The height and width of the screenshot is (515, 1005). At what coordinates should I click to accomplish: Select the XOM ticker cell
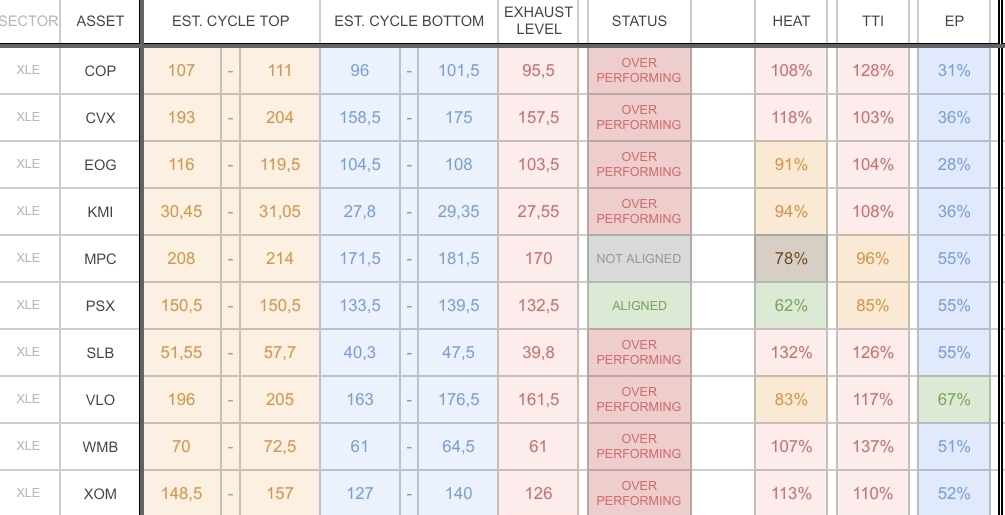pos(100,493)
